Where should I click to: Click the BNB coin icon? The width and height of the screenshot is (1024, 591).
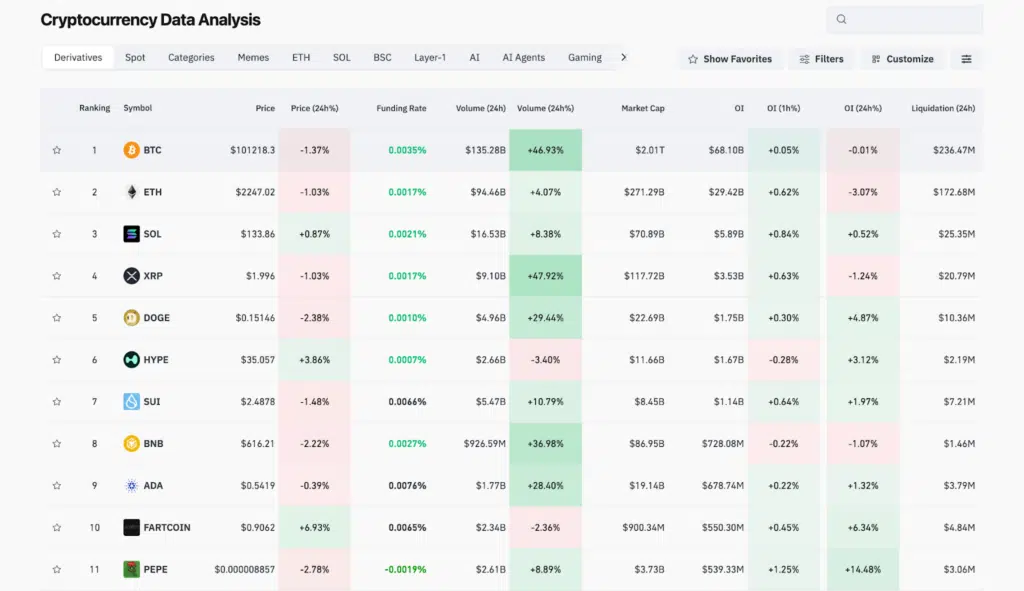pos(131,444)
